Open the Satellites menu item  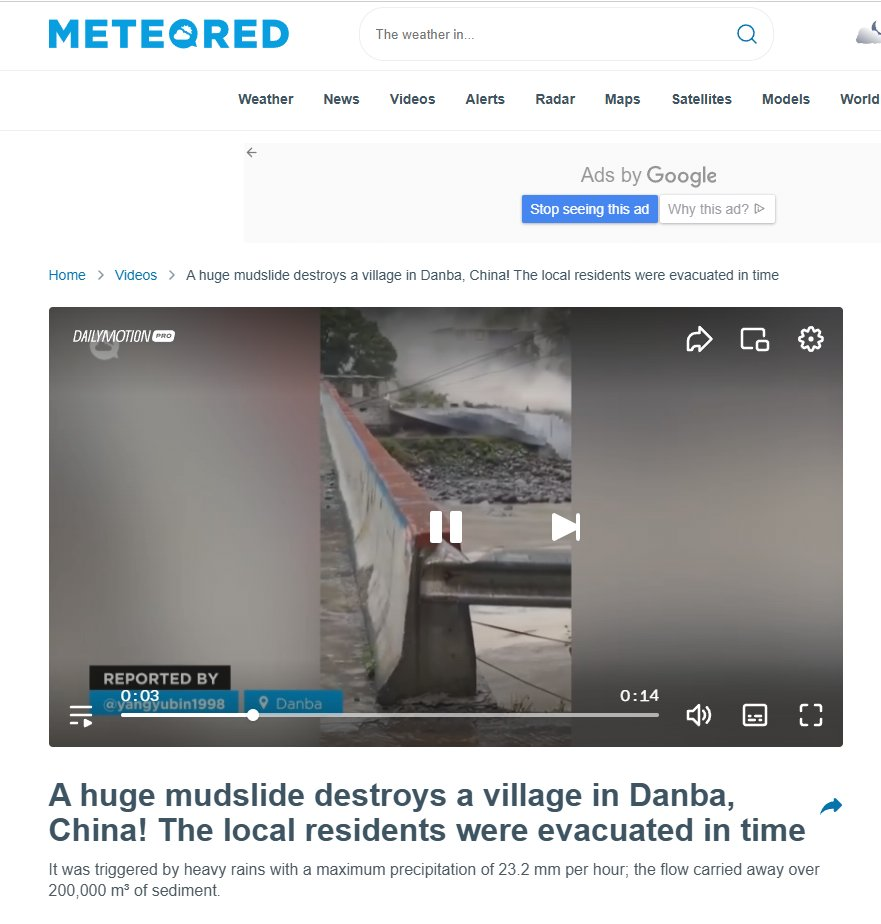tap(701, 99)
